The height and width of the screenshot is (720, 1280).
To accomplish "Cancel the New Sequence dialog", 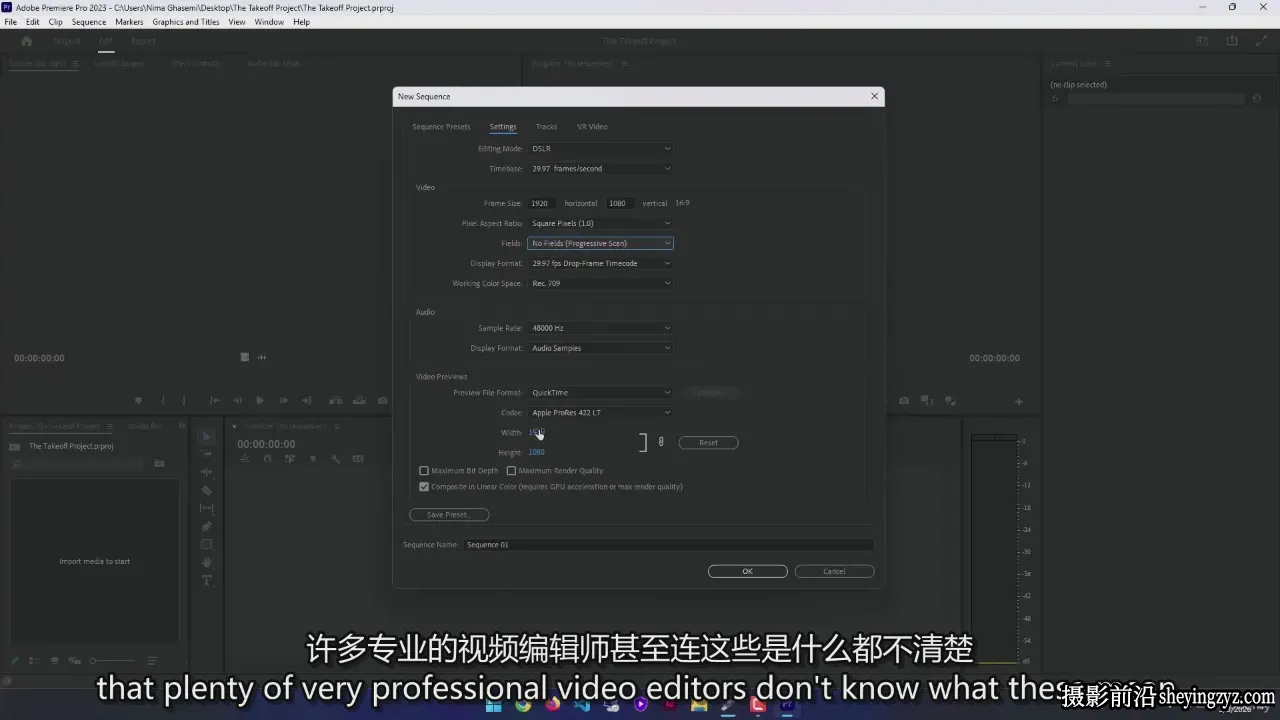I will click(834, 571).
